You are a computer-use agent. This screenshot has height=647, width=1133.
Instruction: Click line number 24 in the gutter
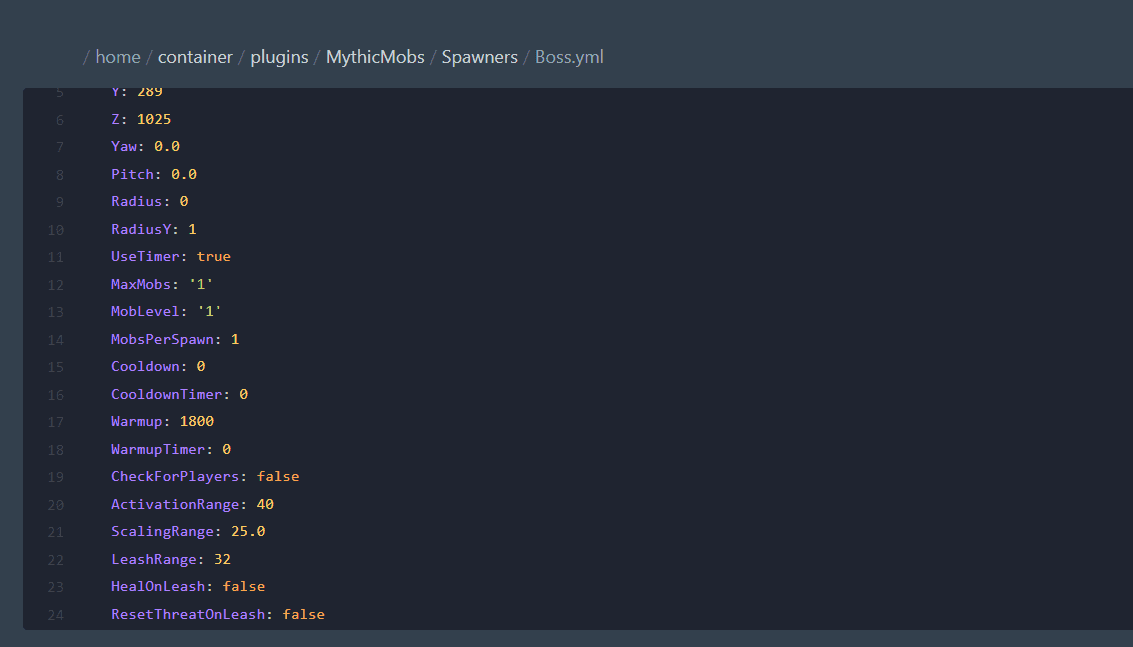(55, 614)
